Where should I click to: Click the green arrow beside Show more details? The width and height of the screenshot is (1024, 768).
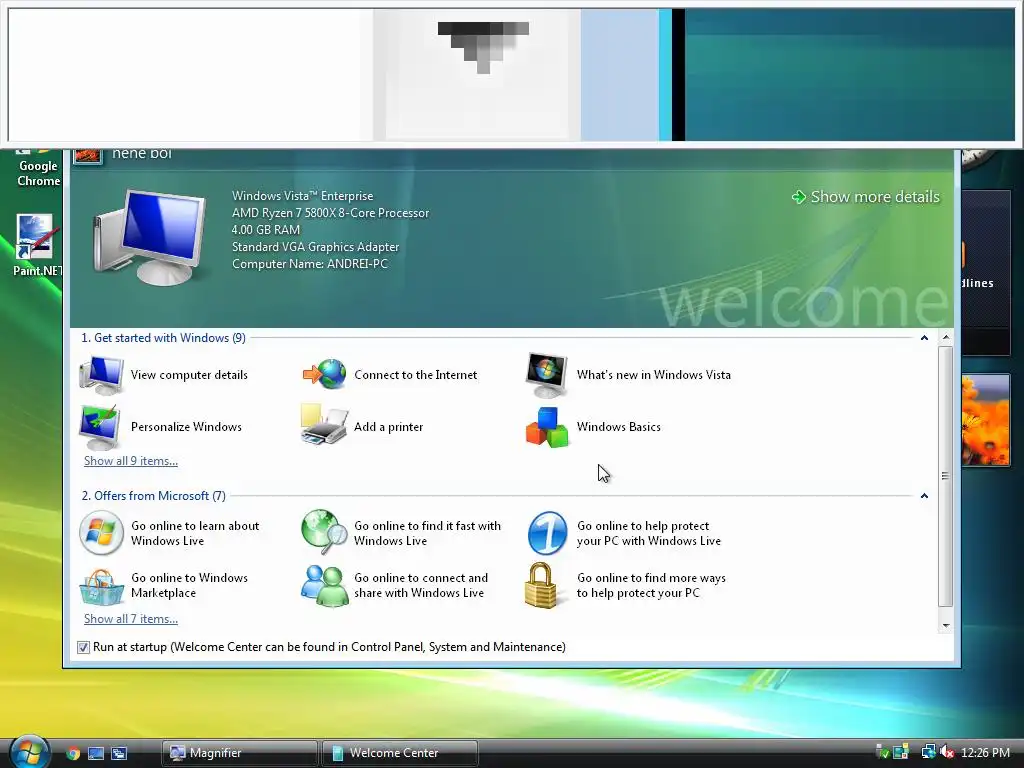click(798, 197)
